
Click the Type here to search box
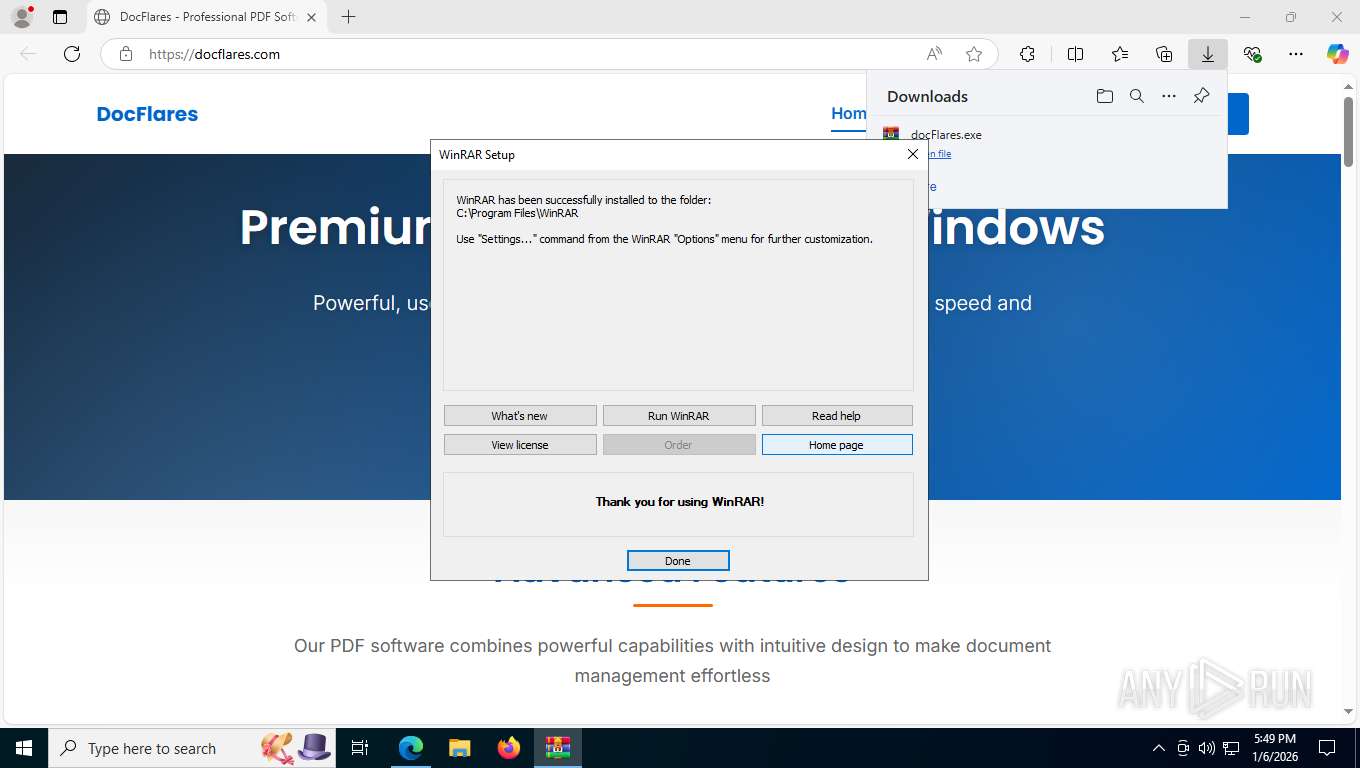(193, 748)
